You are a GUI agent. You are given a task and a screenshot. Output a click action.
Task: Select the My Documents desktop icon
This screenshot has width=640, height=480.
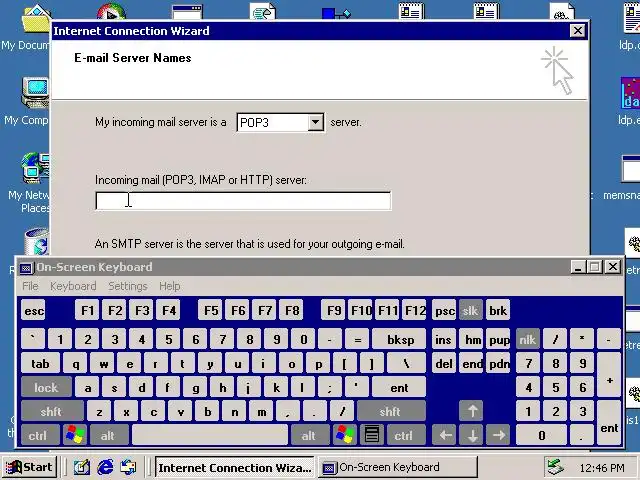point(26,28)
